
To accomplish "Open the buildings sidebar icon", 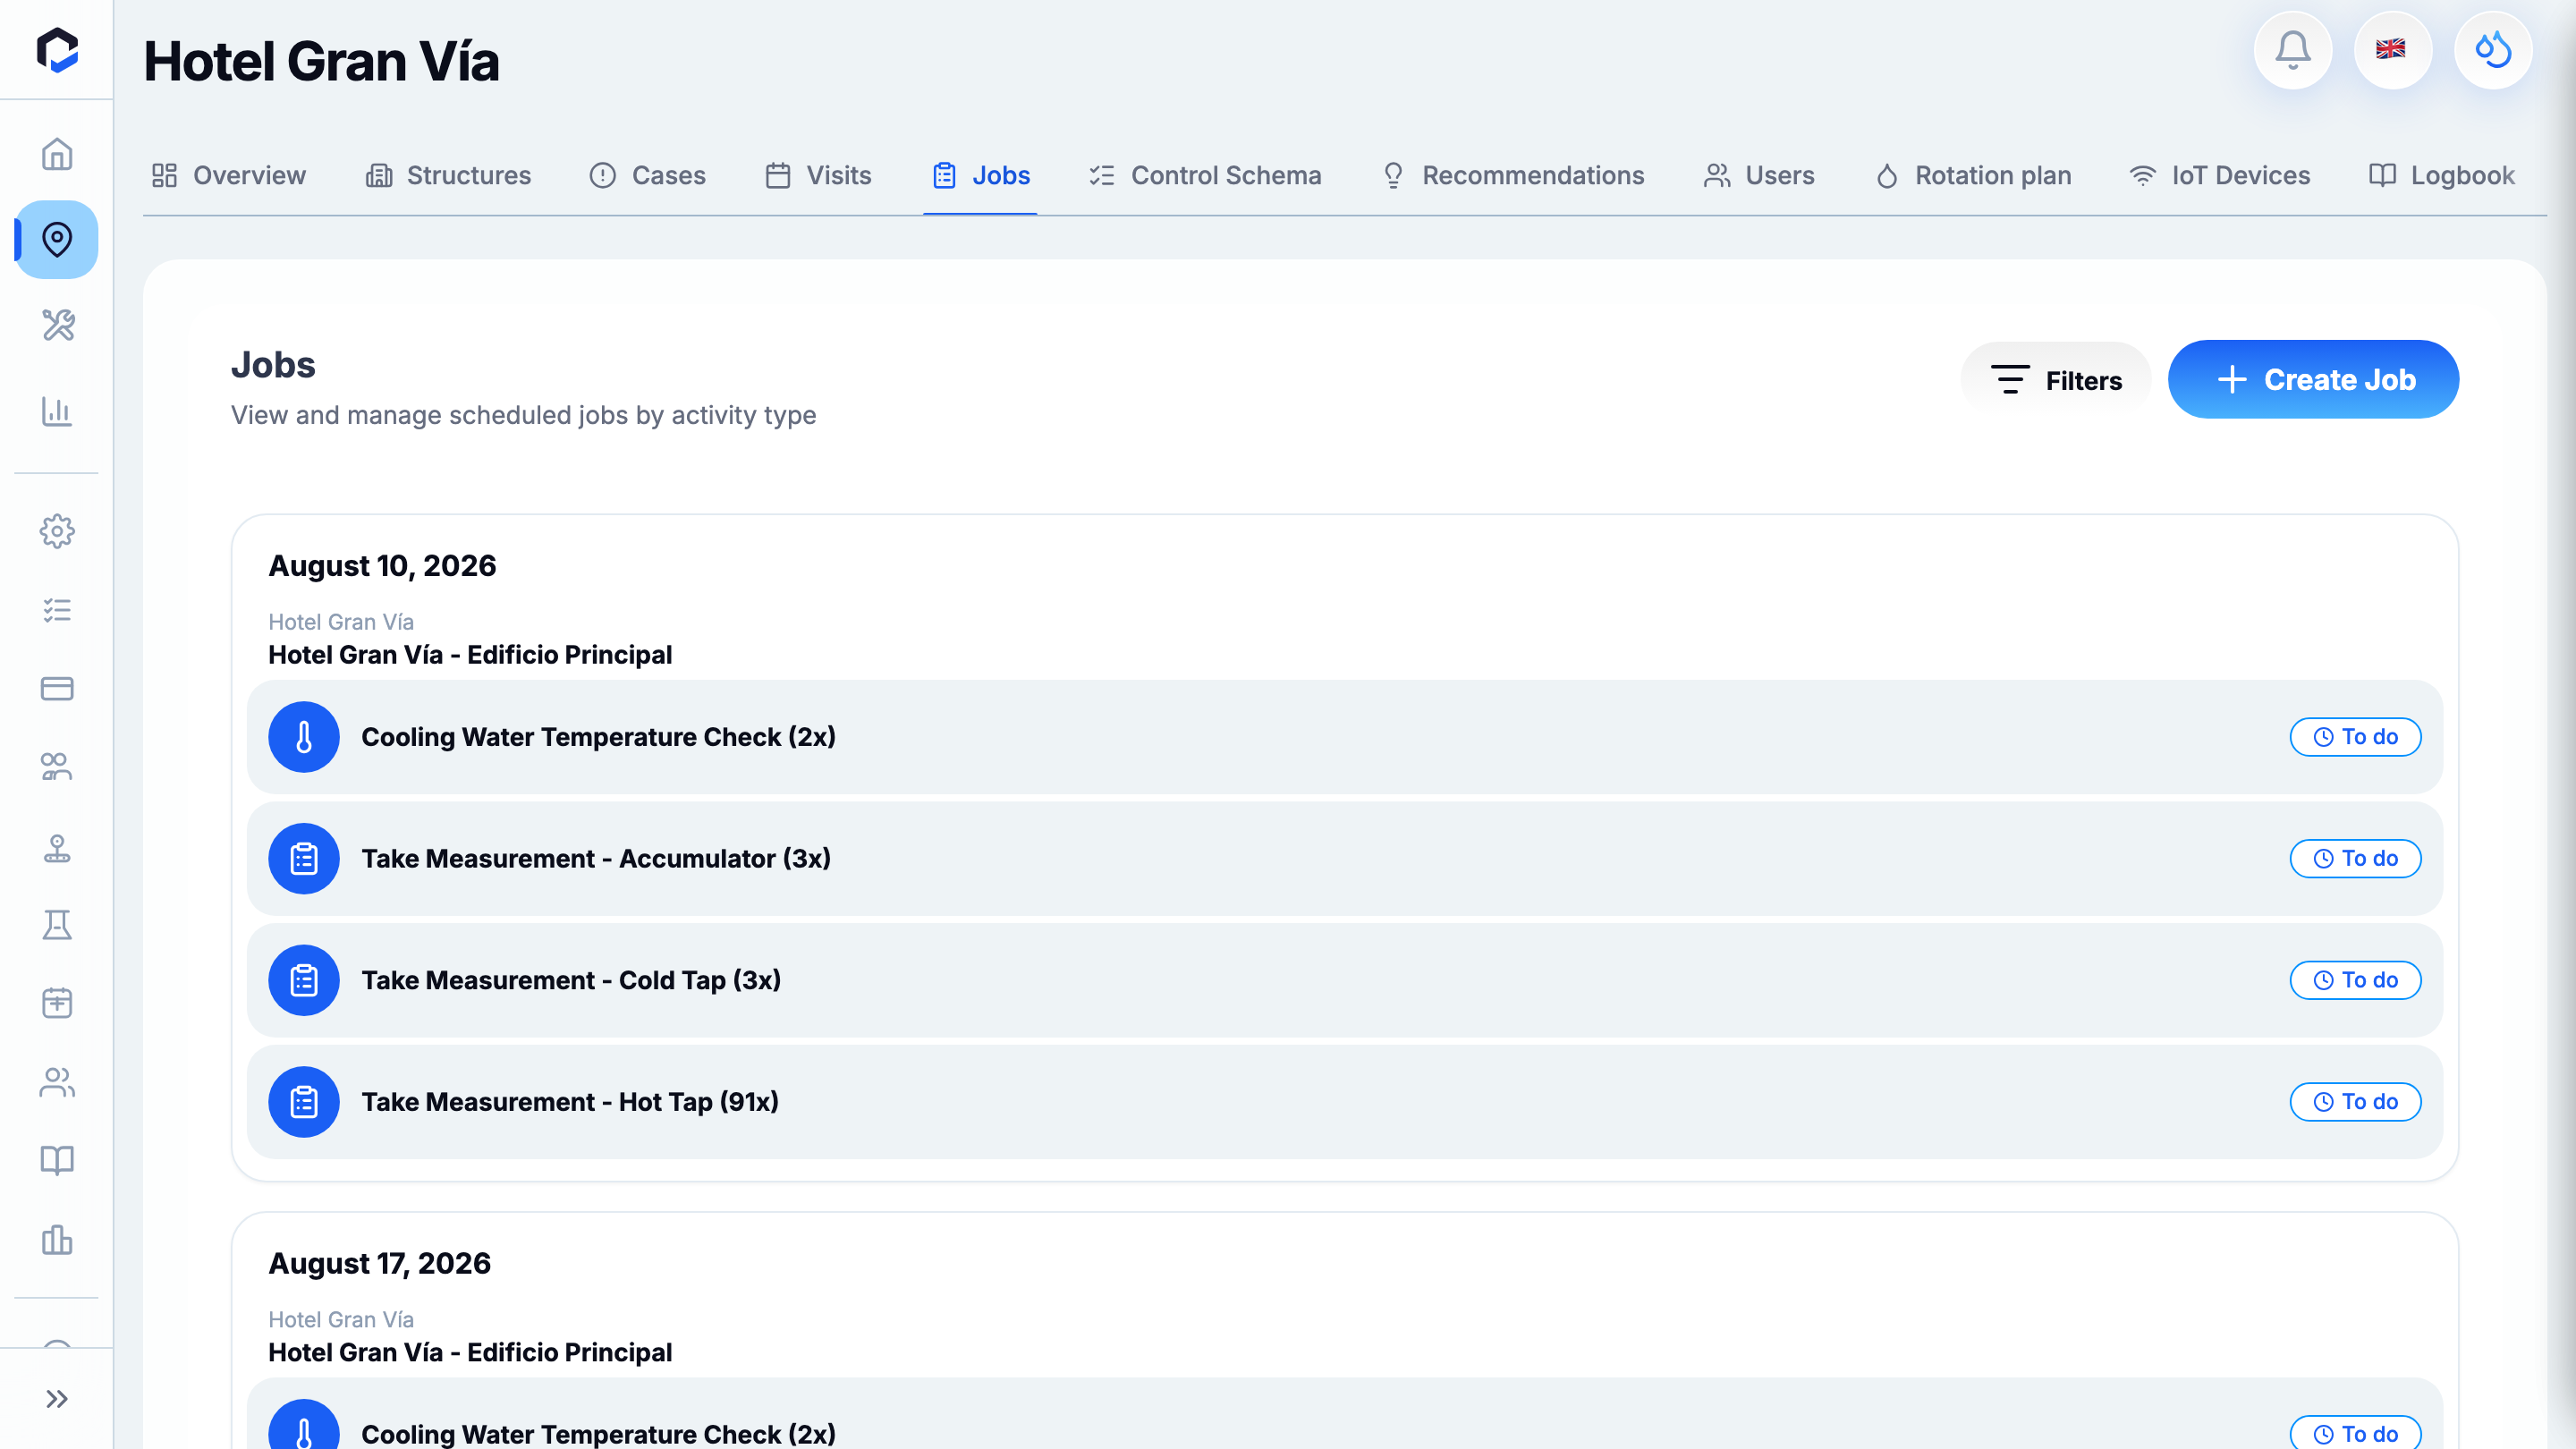I will [x=57, y=1240].
